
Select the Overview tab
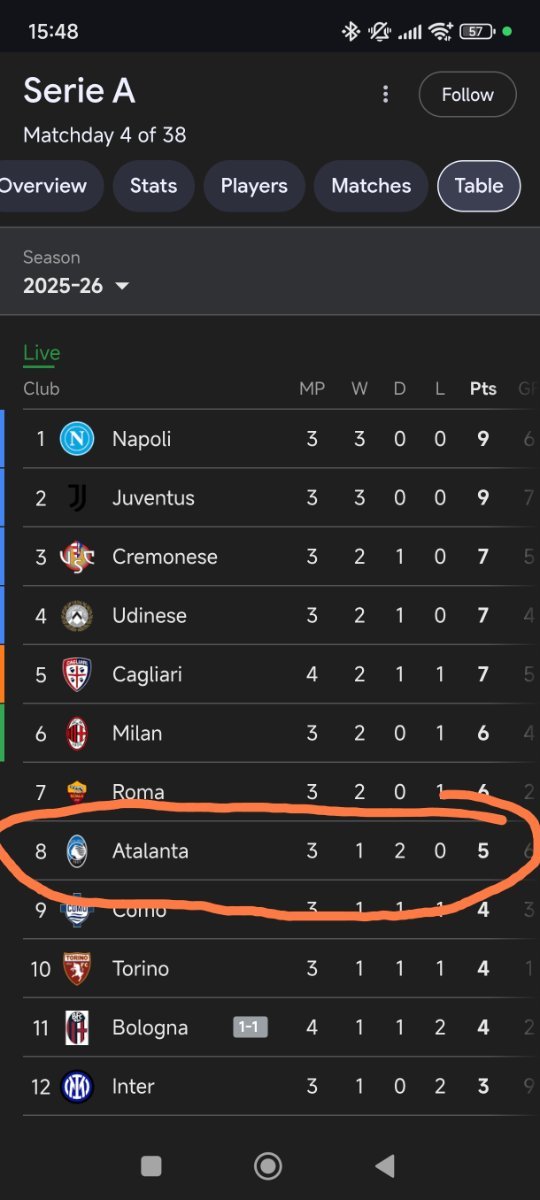click(48, 186)
